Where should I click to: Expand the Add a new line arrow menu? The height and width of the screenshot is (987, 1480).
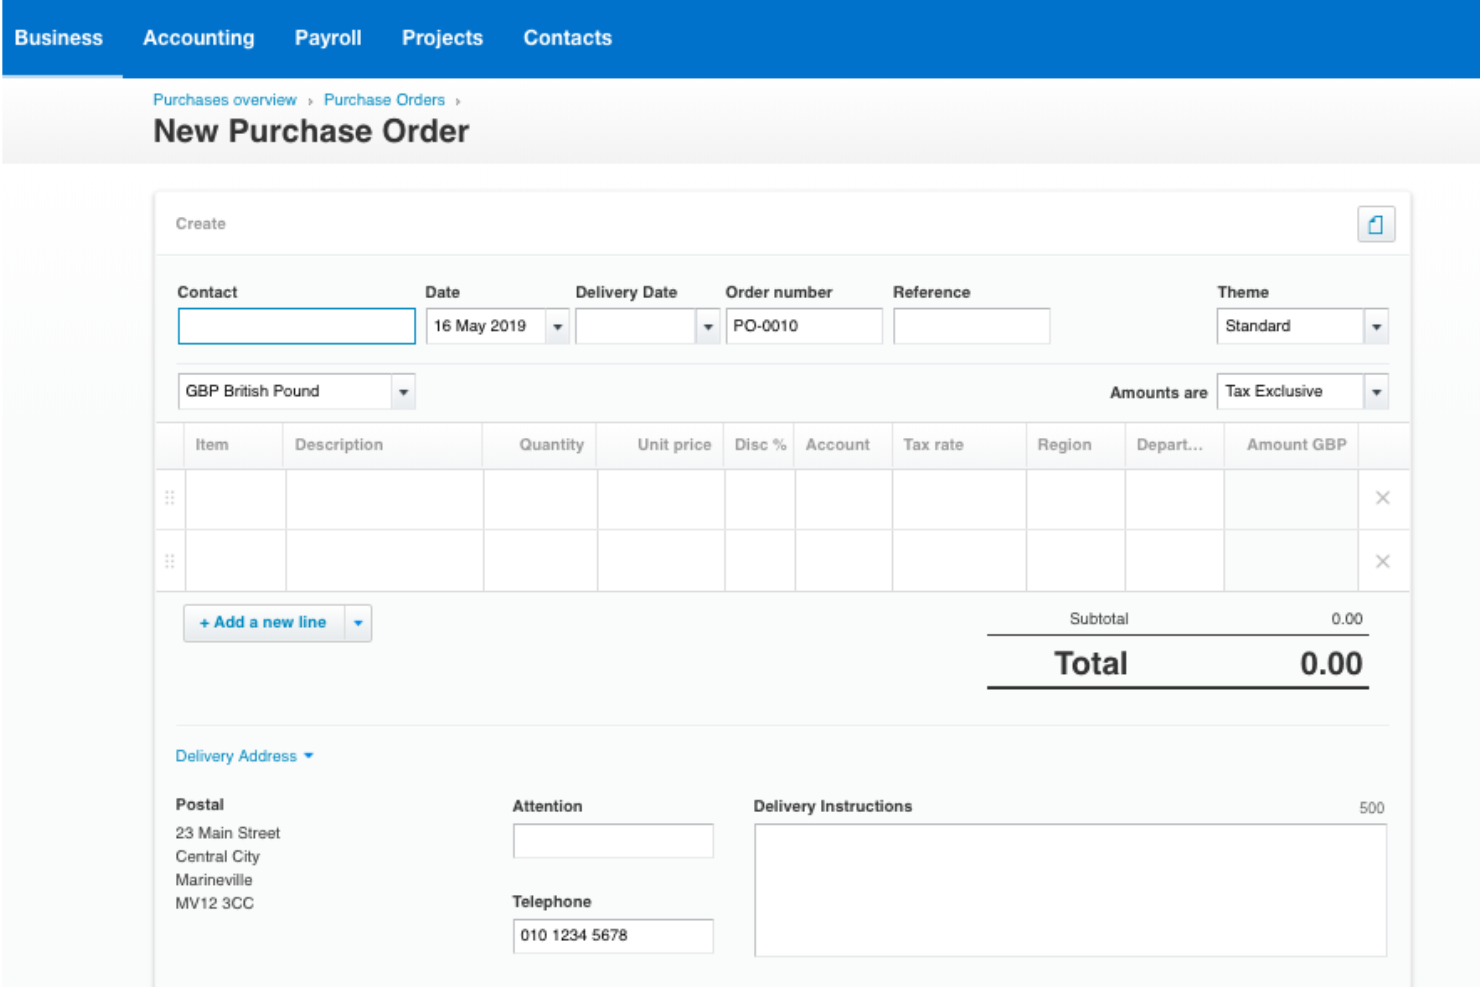point(358,623)
